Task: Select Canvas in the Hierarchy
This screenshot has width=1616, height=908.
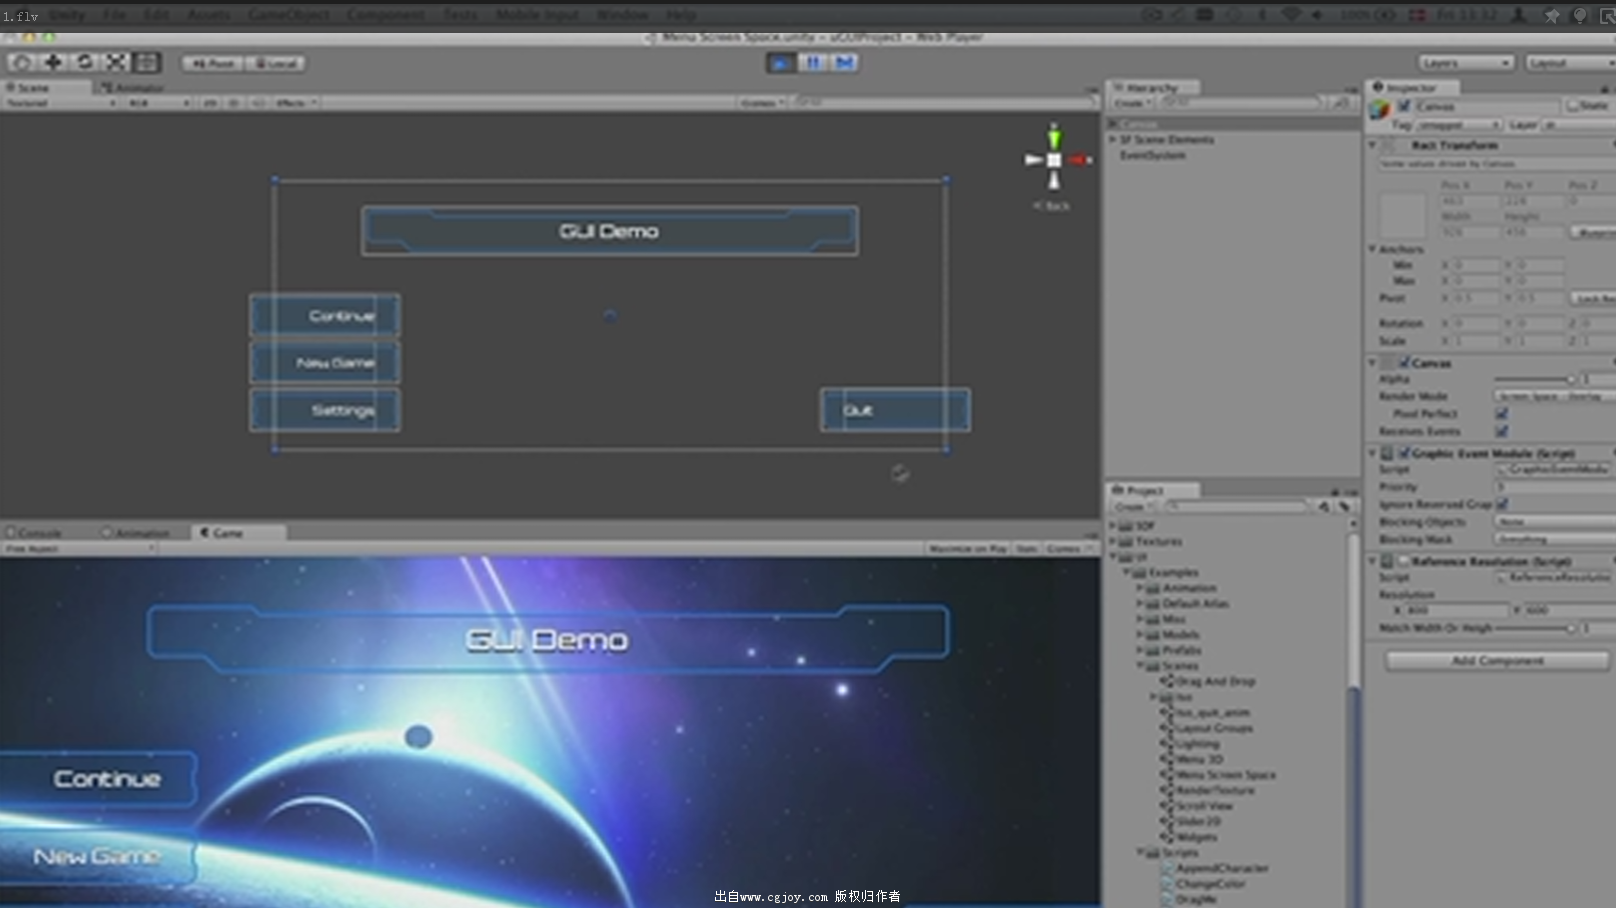Action: tap(1232, 124)
